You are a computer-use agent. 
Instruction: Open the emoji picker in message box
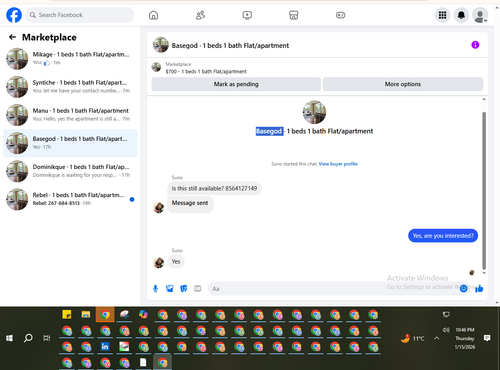463,289
